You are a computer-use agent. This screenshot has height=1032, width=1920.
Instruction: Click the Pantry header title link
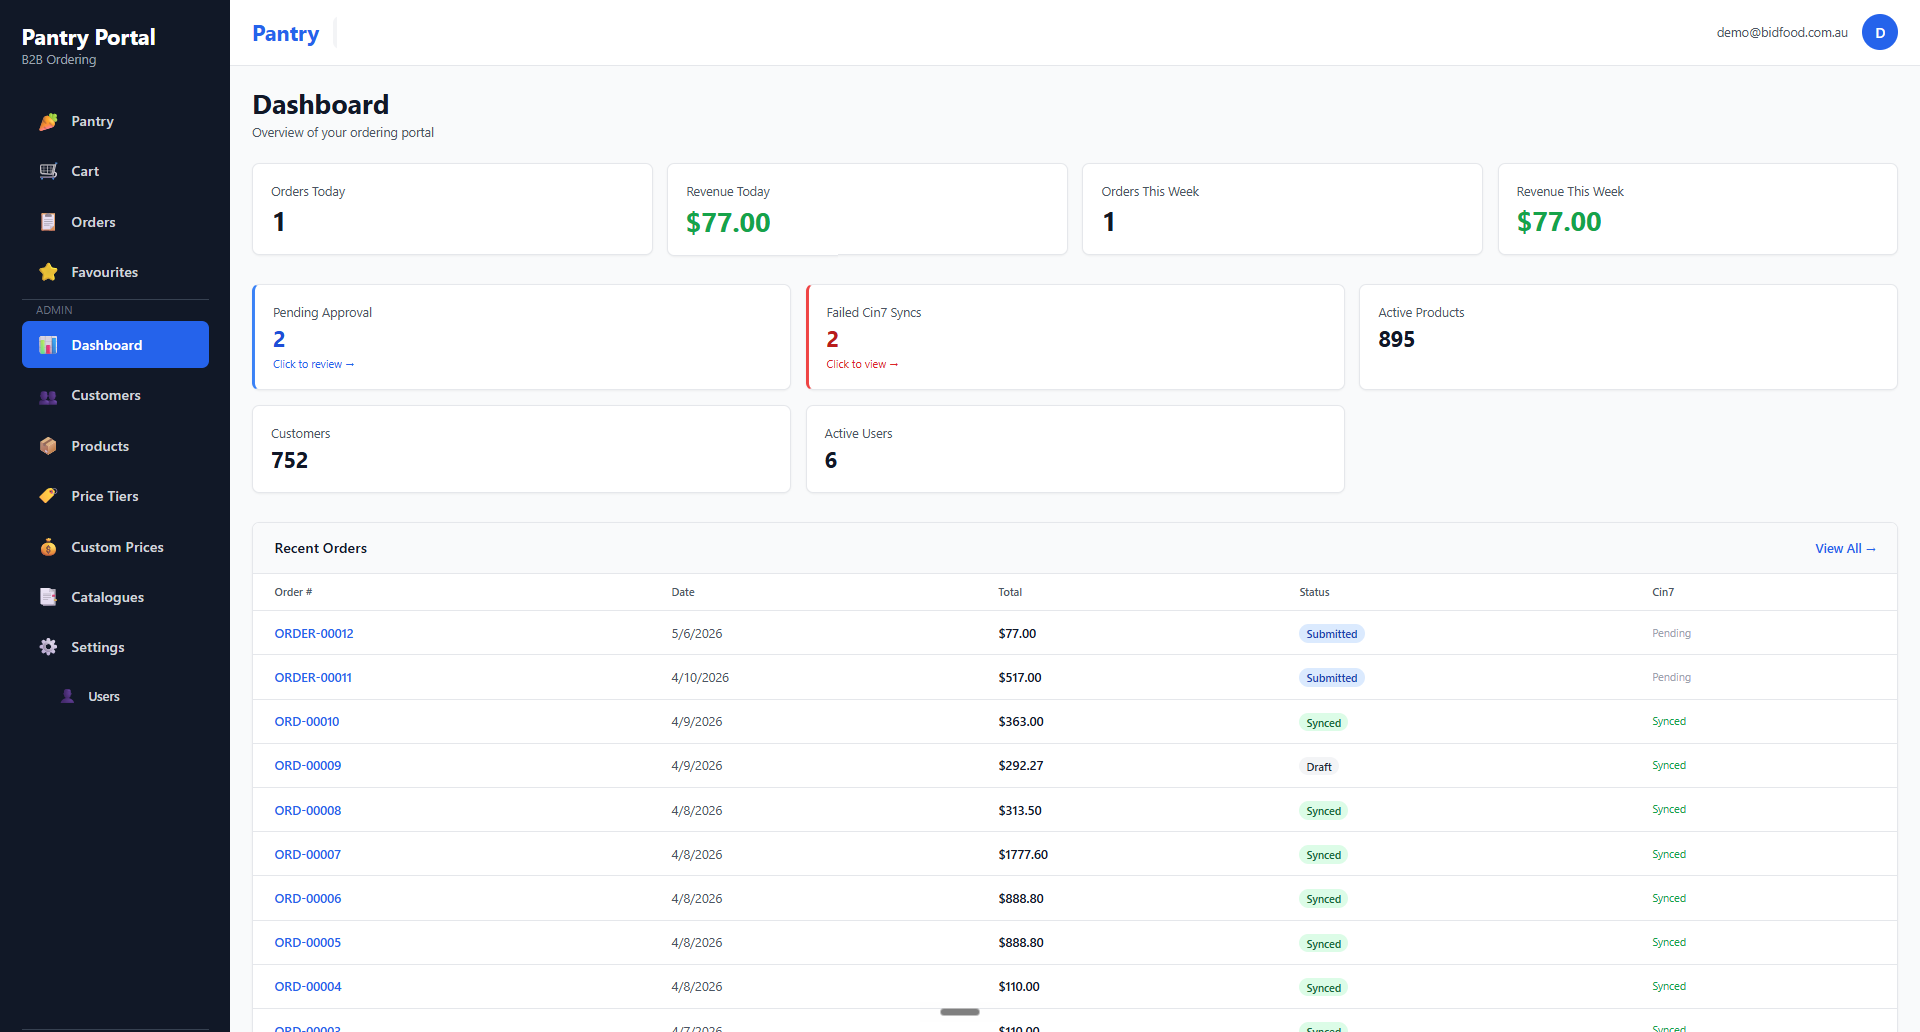click(285, 33)
